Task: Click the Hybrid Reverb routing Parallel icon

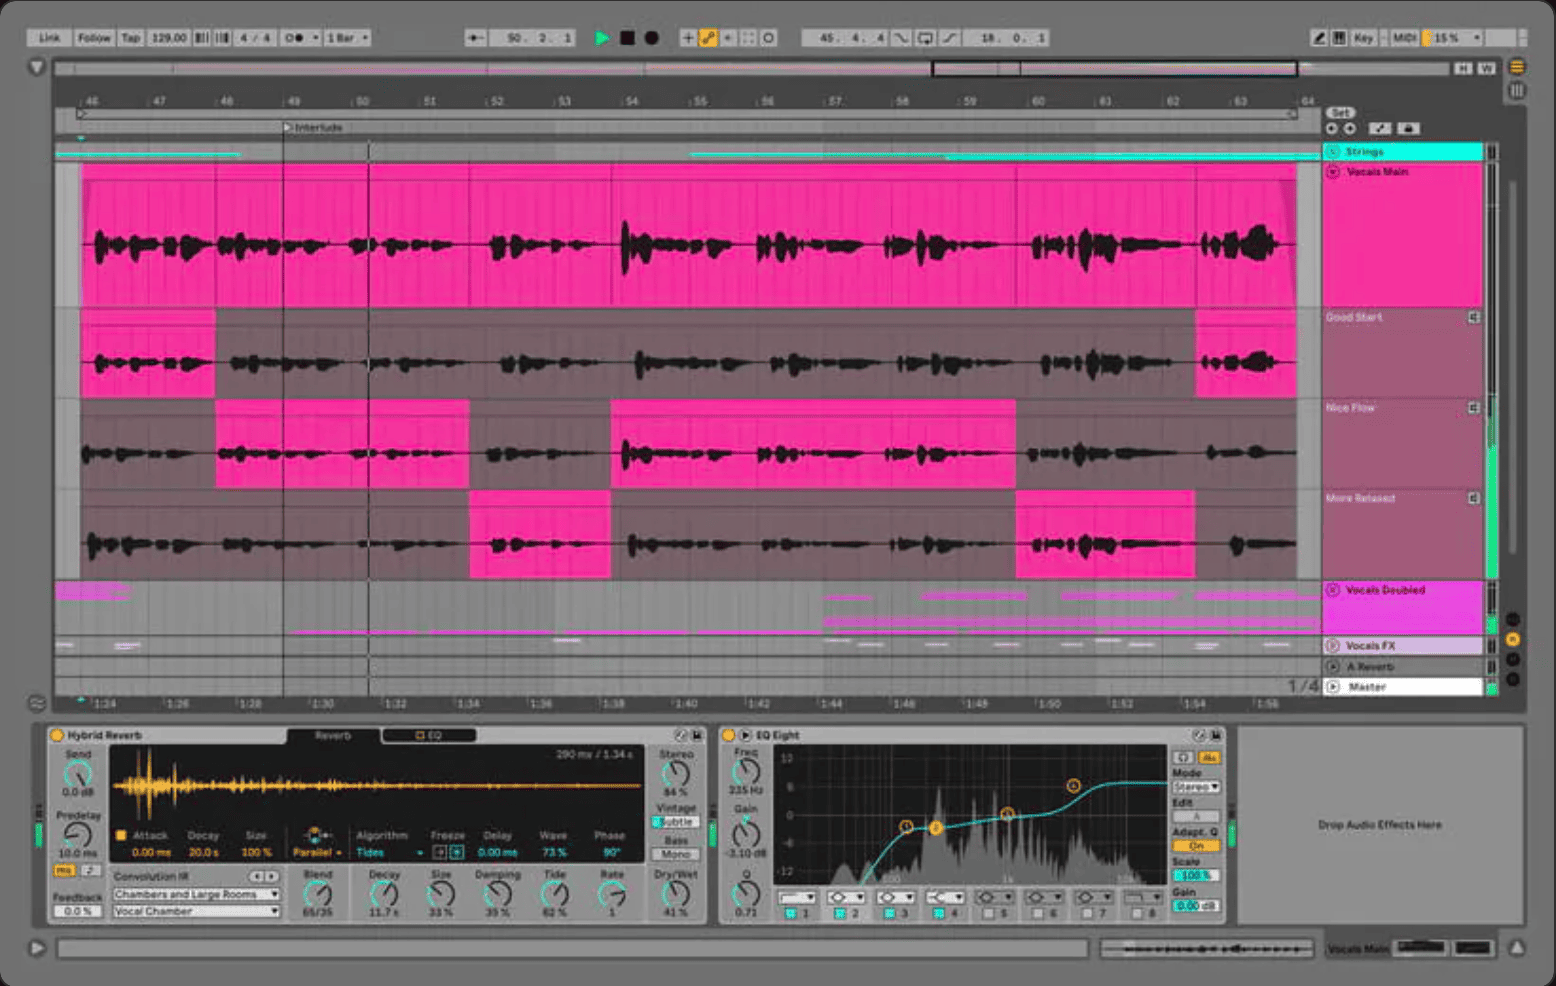Action: click(316, 835)
